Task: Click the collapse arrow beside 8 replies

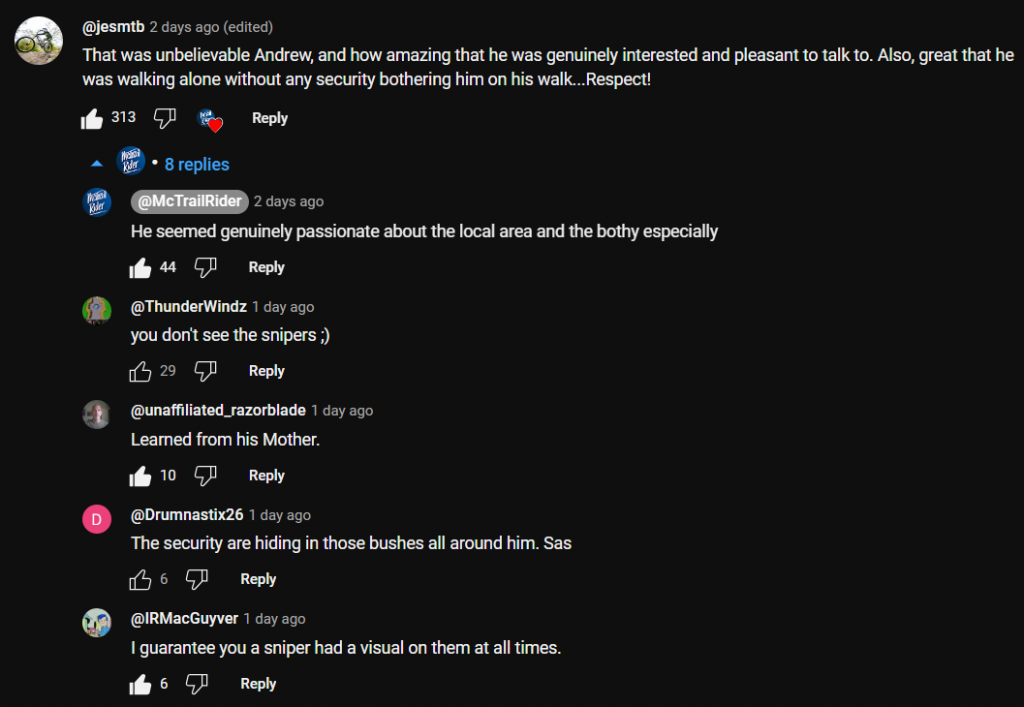Action: pyautogui.click(x=97, y=164)
